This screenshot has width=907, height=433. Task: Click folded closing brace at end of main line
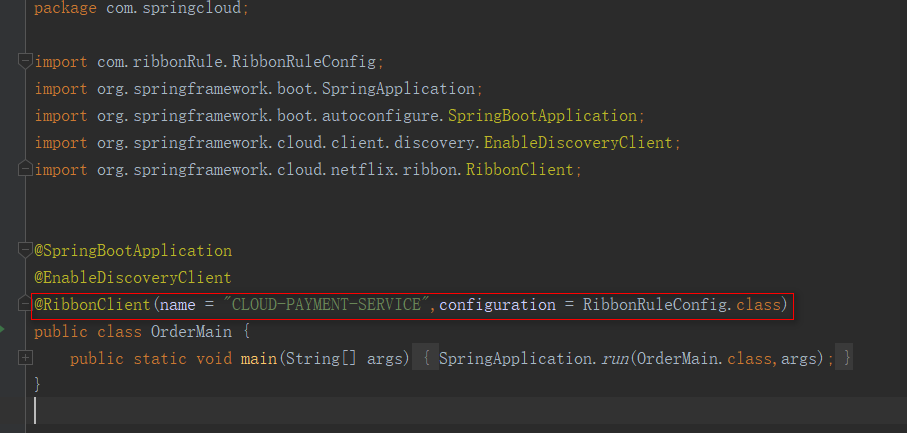tap(847, 359)
